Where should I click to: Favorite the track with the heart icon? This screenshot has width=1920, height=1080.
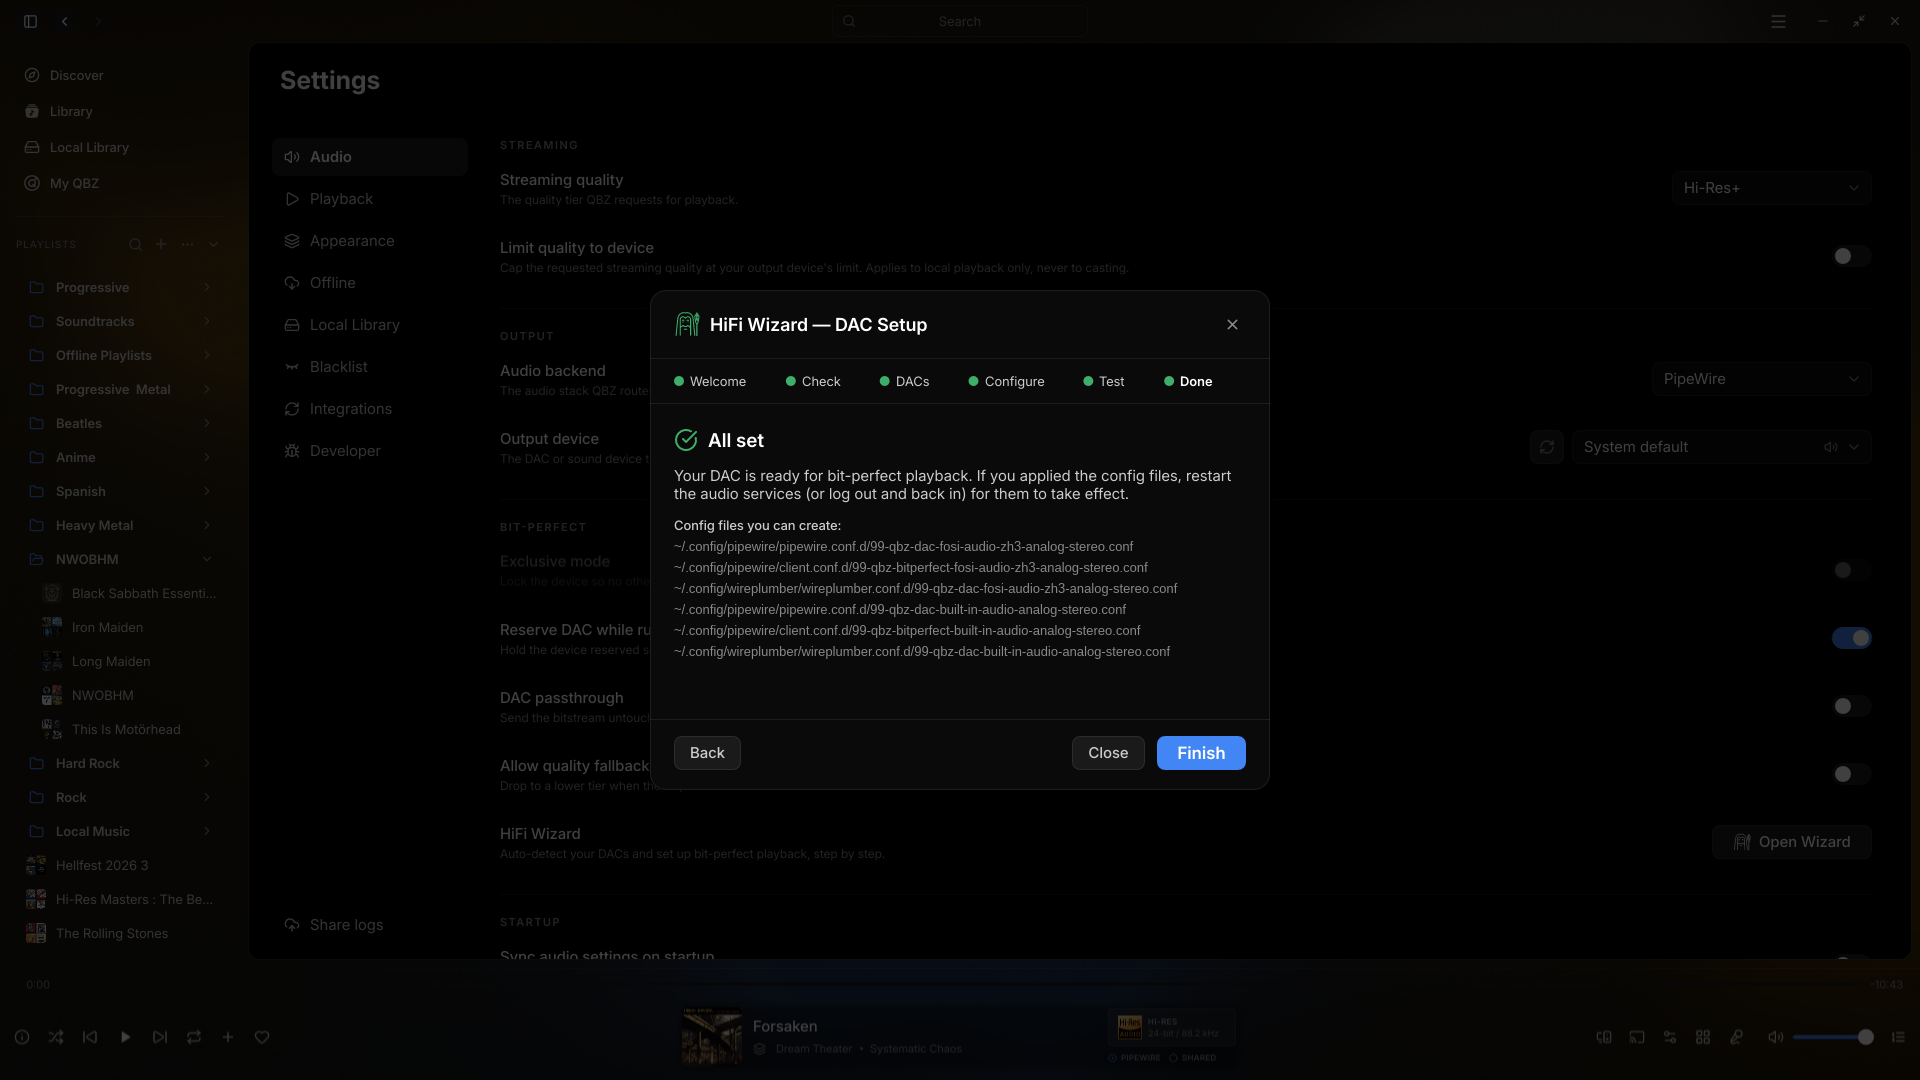[262, 1037]
